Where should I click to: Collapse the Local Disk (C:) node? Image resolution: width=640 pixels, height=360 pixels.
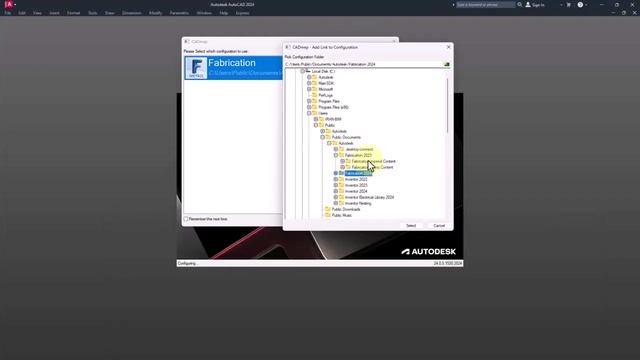[302, 71]
